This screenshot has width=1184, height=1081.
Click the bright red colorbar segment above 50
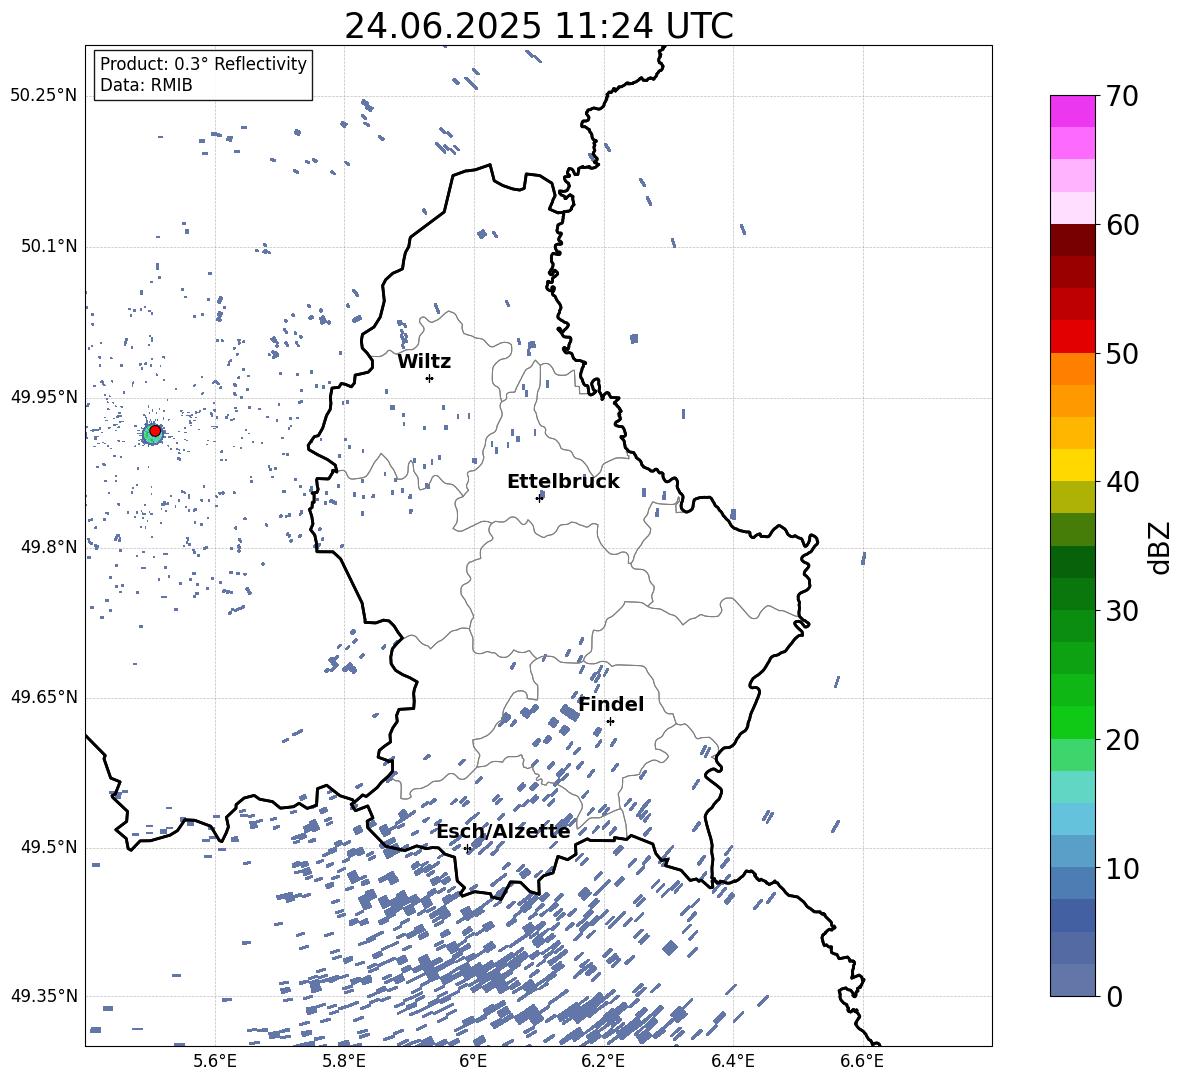1072,337
